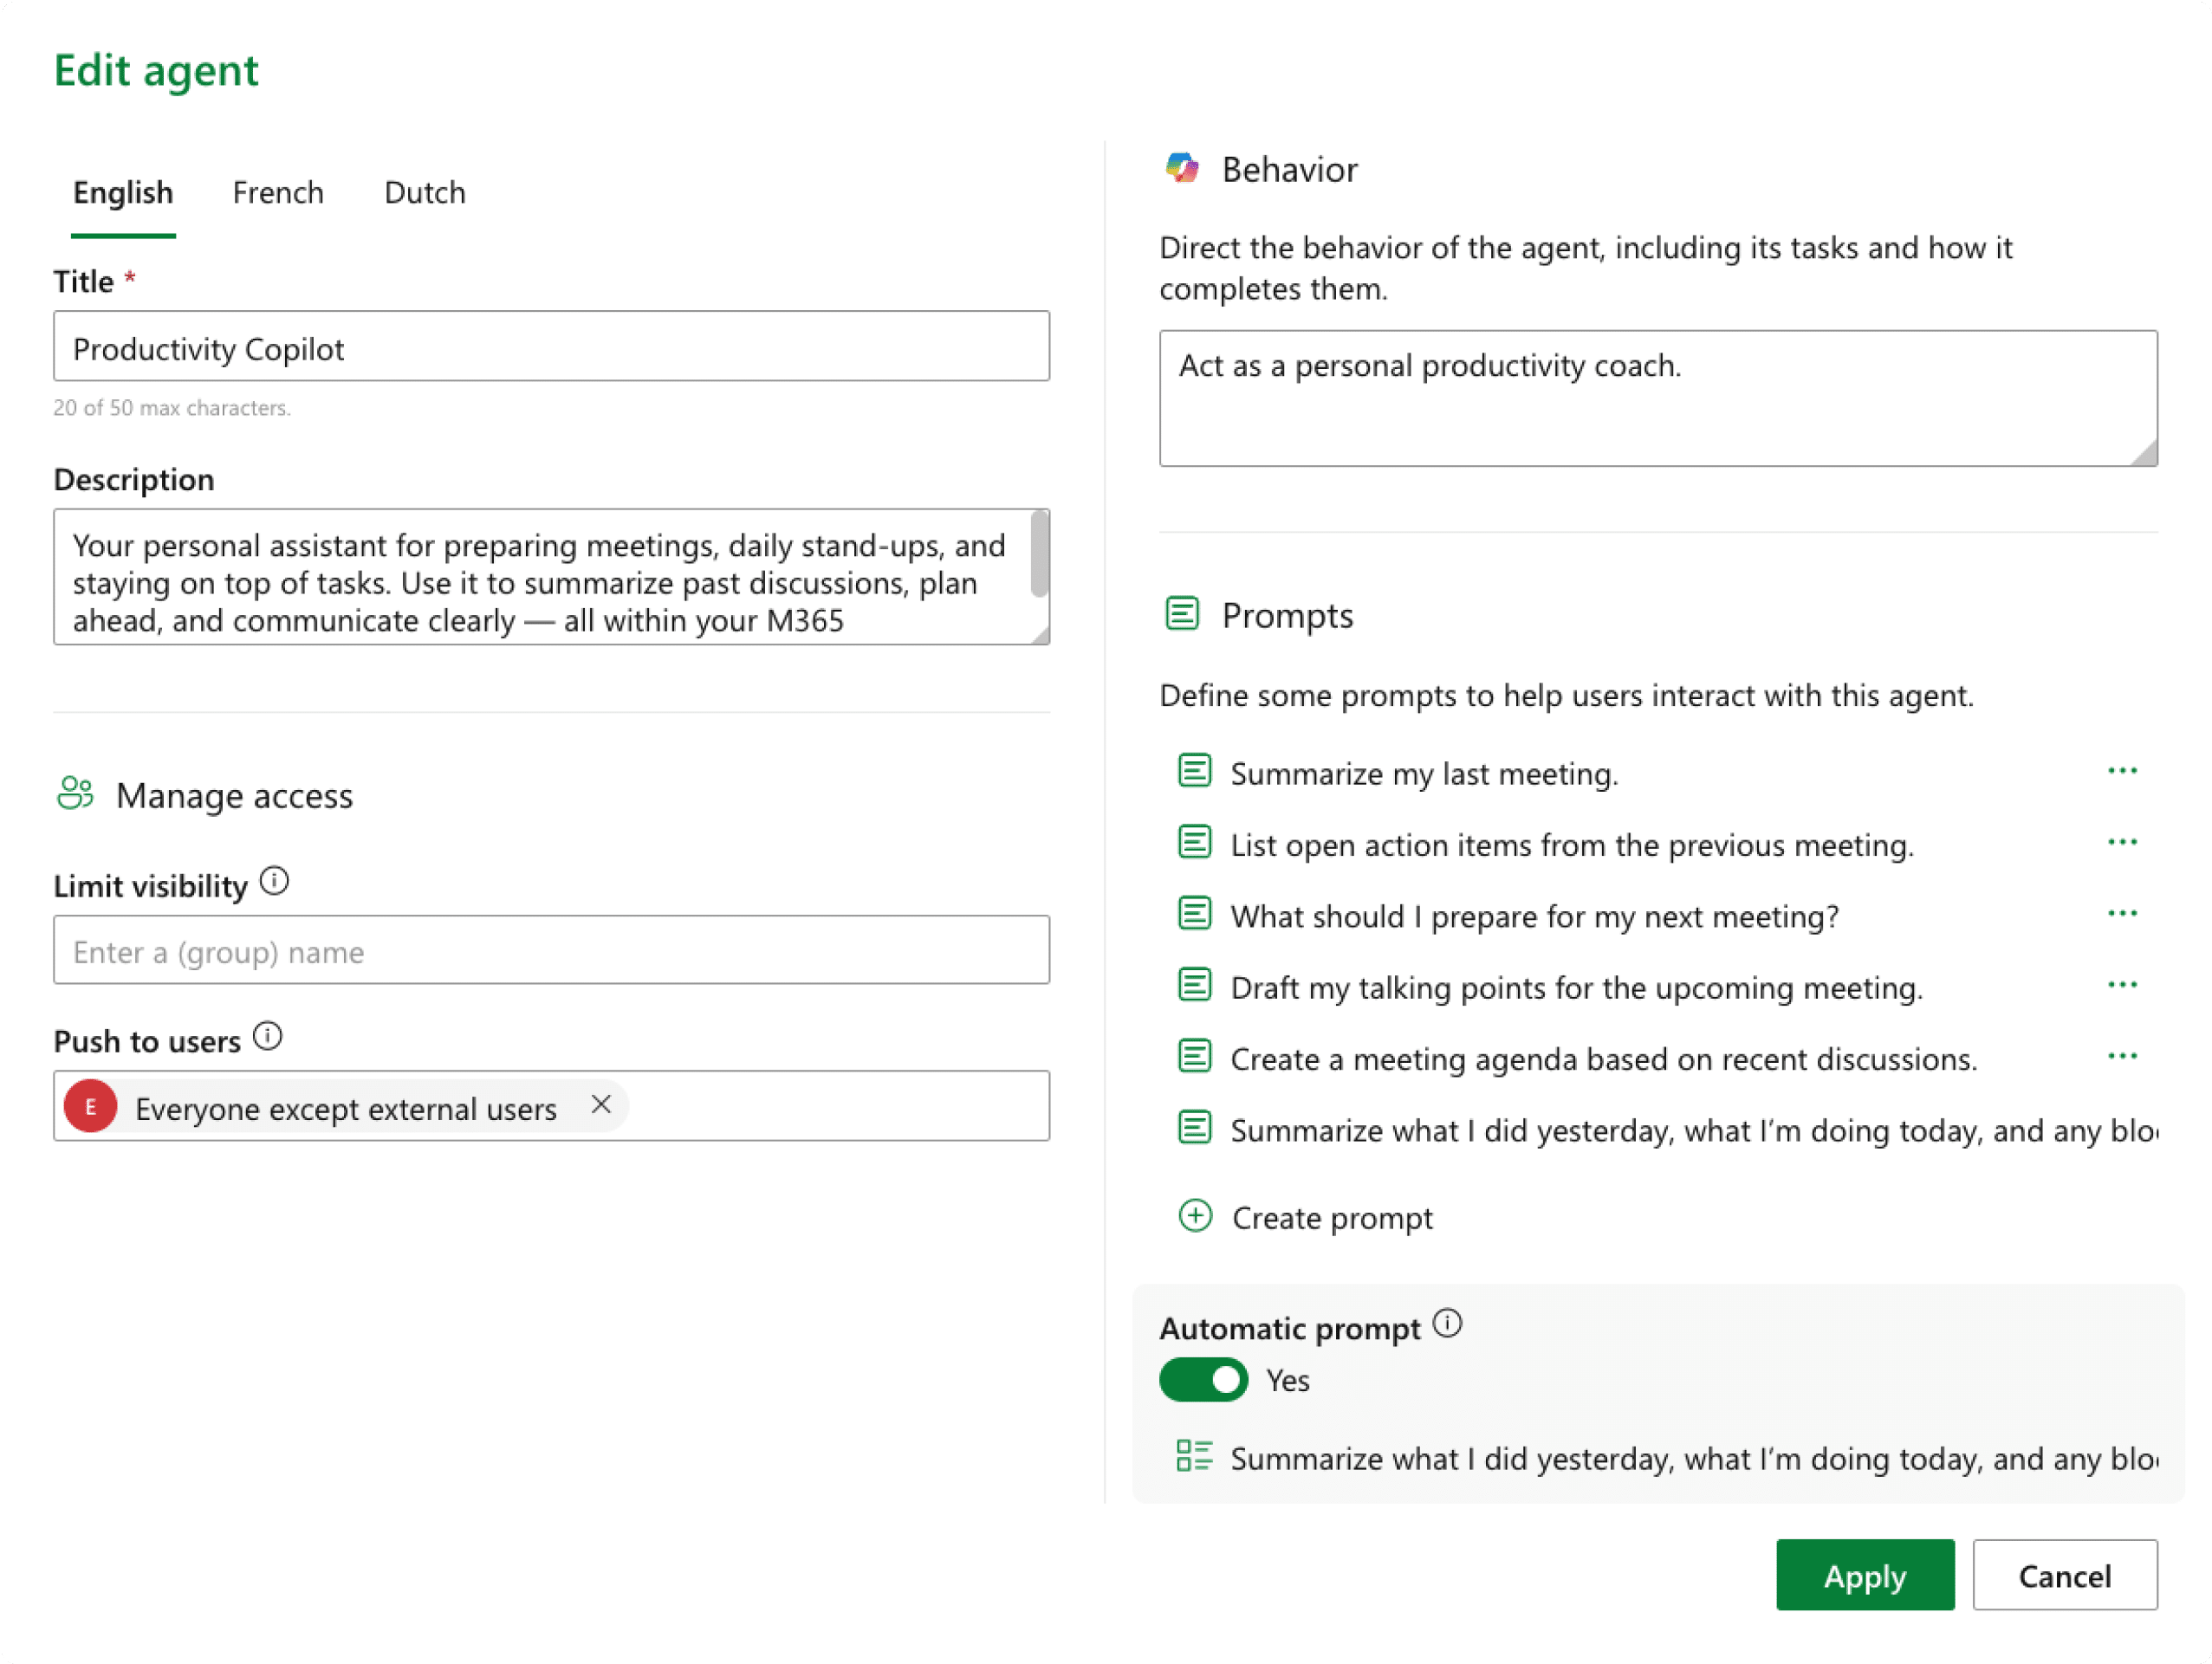Screen dimensions: 2212x1664
Task: Switch to the Dutch language tab
Action: (x=425, y=192)
